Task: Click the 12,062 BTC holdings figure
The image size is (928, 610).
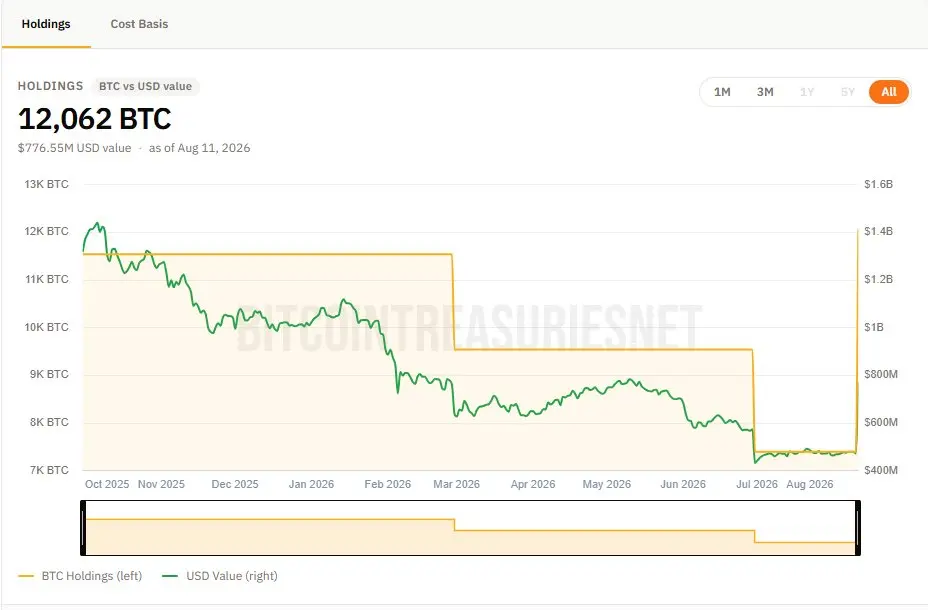Action: coord(95,119)
